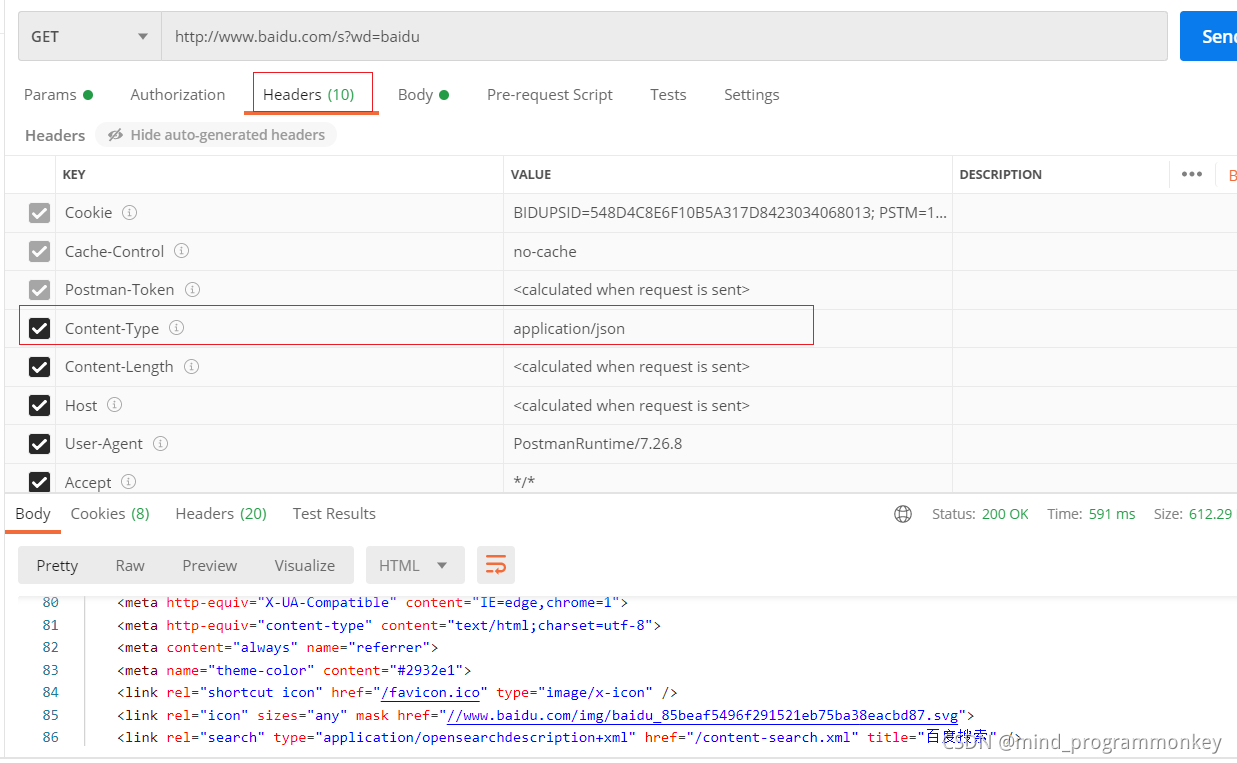The width and height of the screenshot is (1237, 763).
Task: Click the Content-Type key name
Action: pos(112,328)
